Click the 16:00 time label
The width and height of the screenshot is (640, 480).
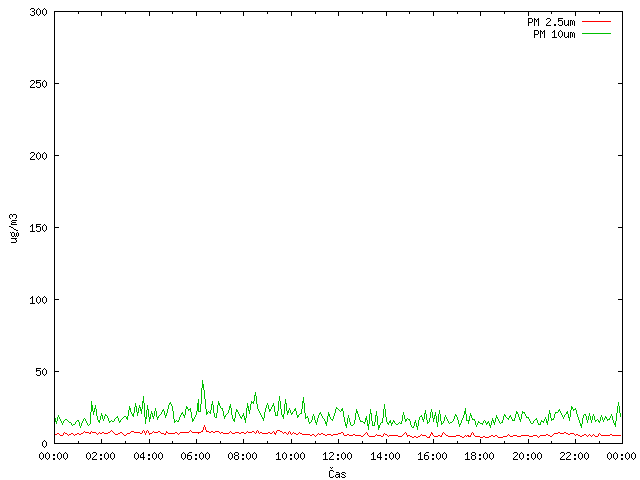[x=432, y=456]
